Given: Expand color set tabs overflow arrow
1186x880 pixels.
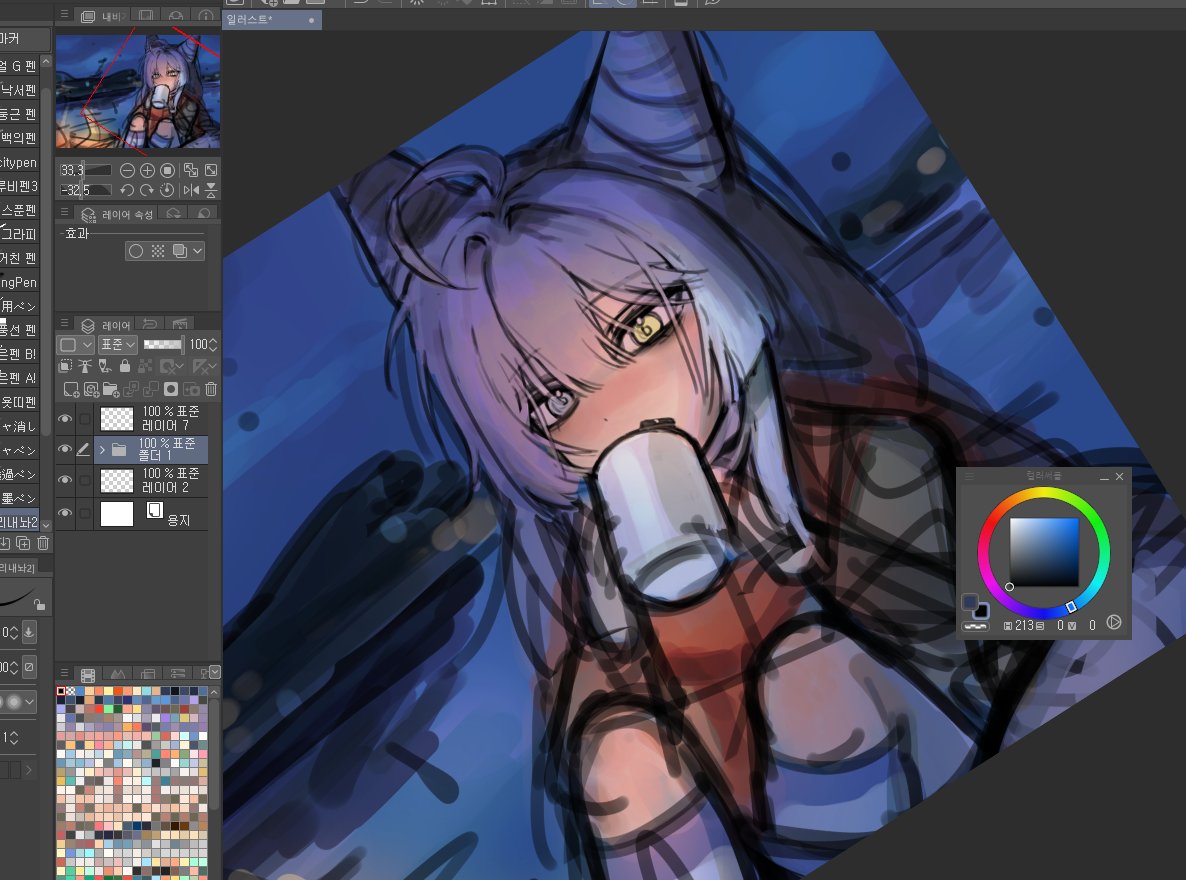Looking at the screenshot, I should click(215, 672).
